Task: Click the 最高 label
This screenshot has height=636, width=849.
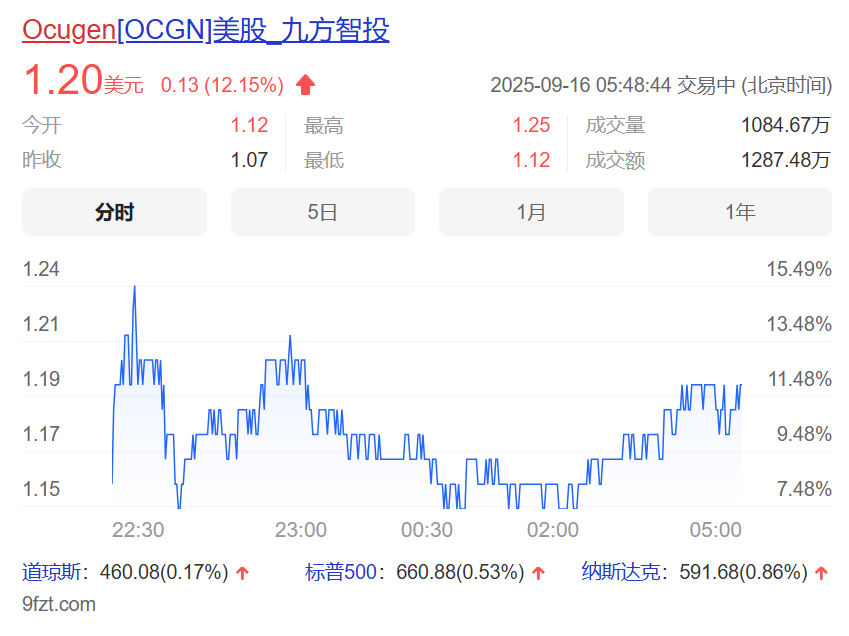Action: (324, 126)
